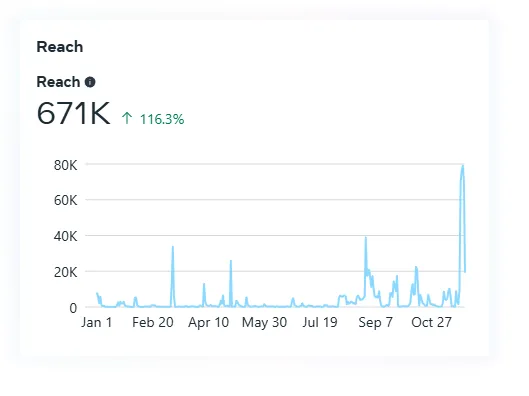Click the chart spike near Sep 7
Image resolution: width=529 pixels, height=396 pixels.
click(366, 239)
